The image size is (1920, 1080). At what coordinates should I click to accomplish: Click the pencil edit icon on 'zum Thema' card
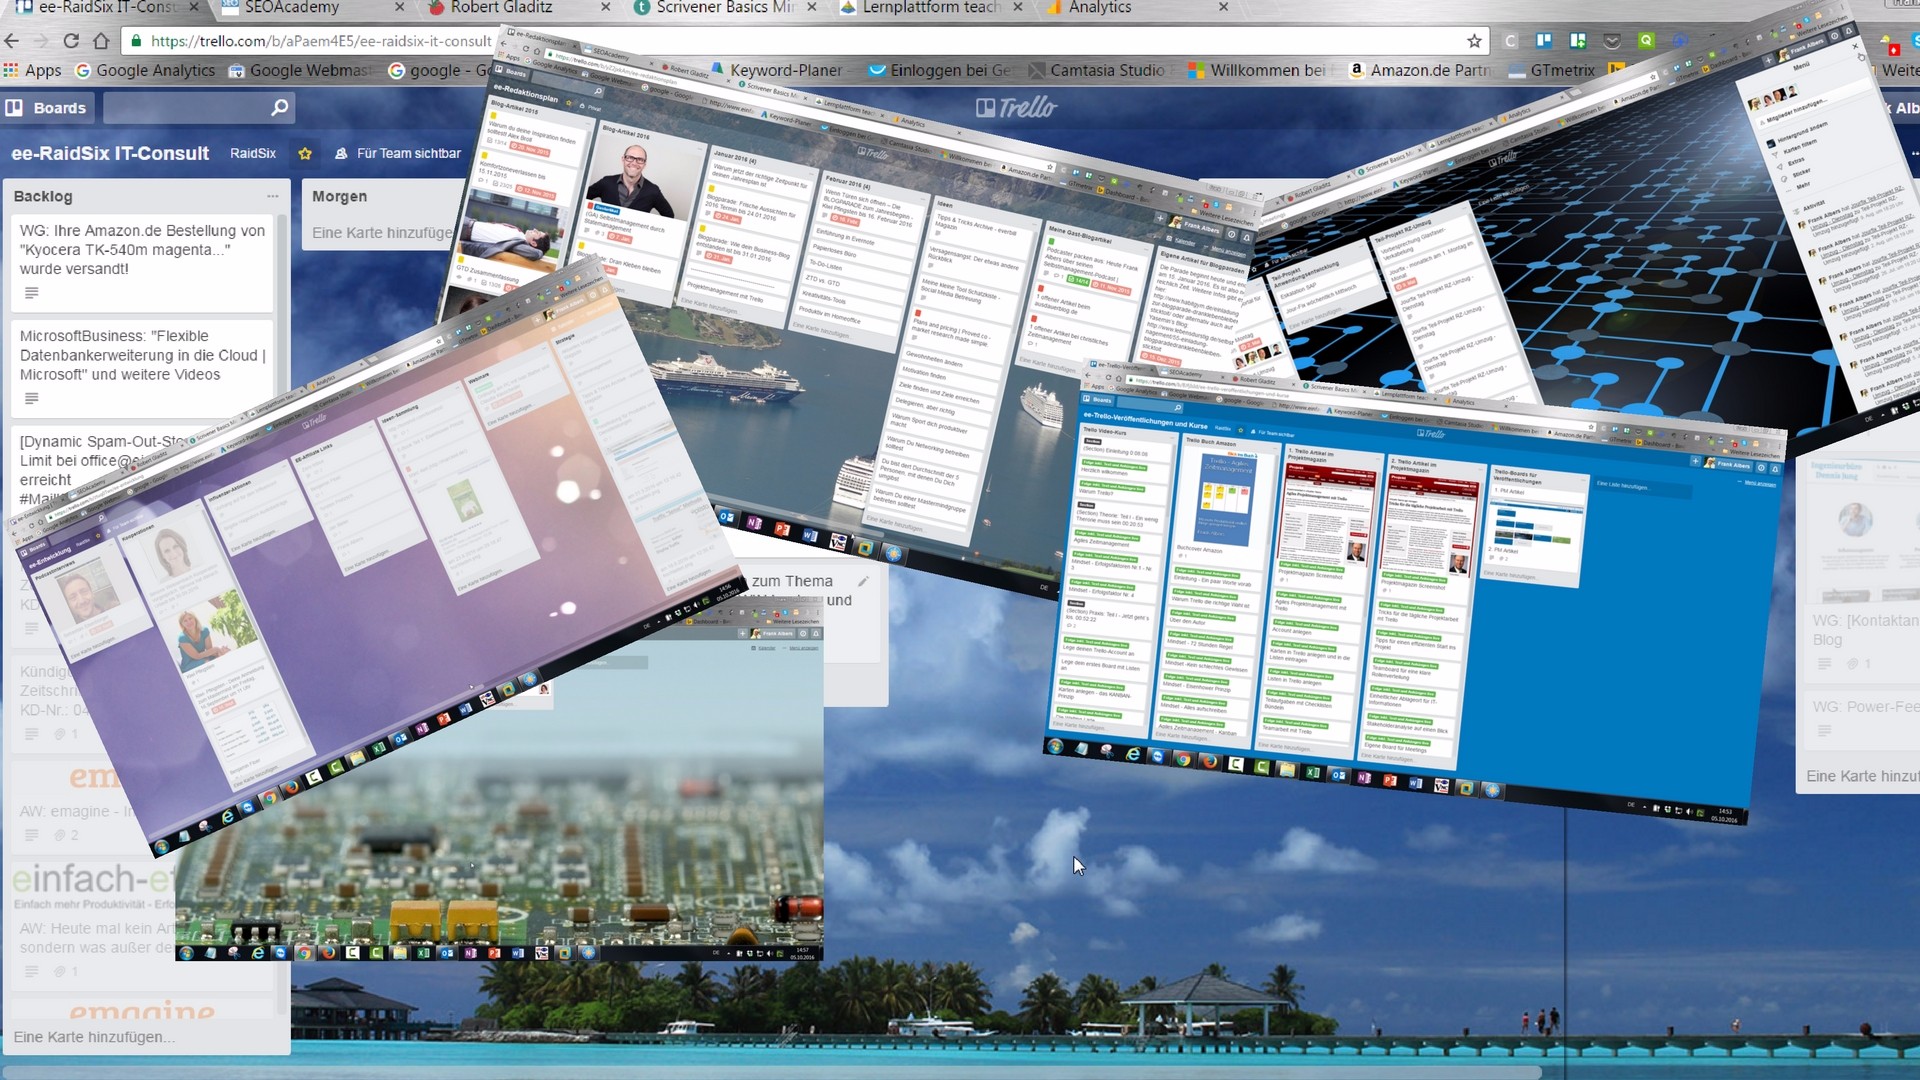click(x=864, y=581)
